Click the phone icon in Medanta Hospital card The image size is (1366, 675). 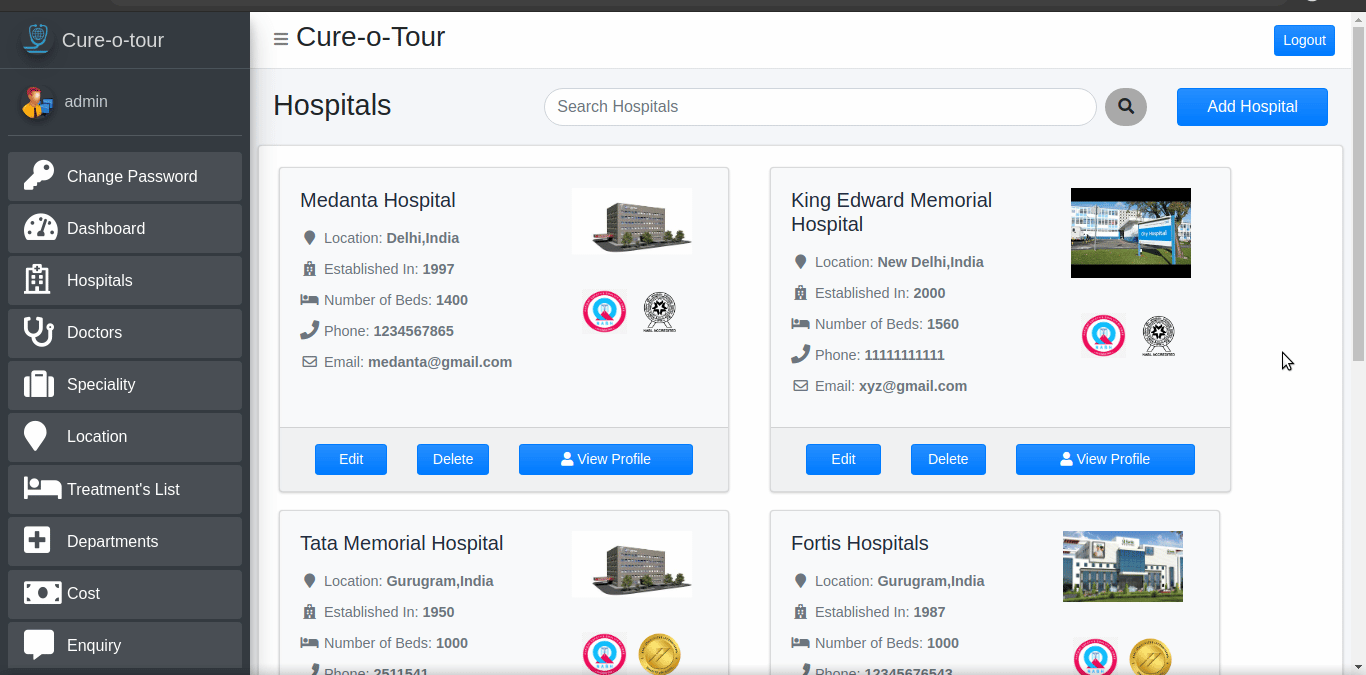310,330
